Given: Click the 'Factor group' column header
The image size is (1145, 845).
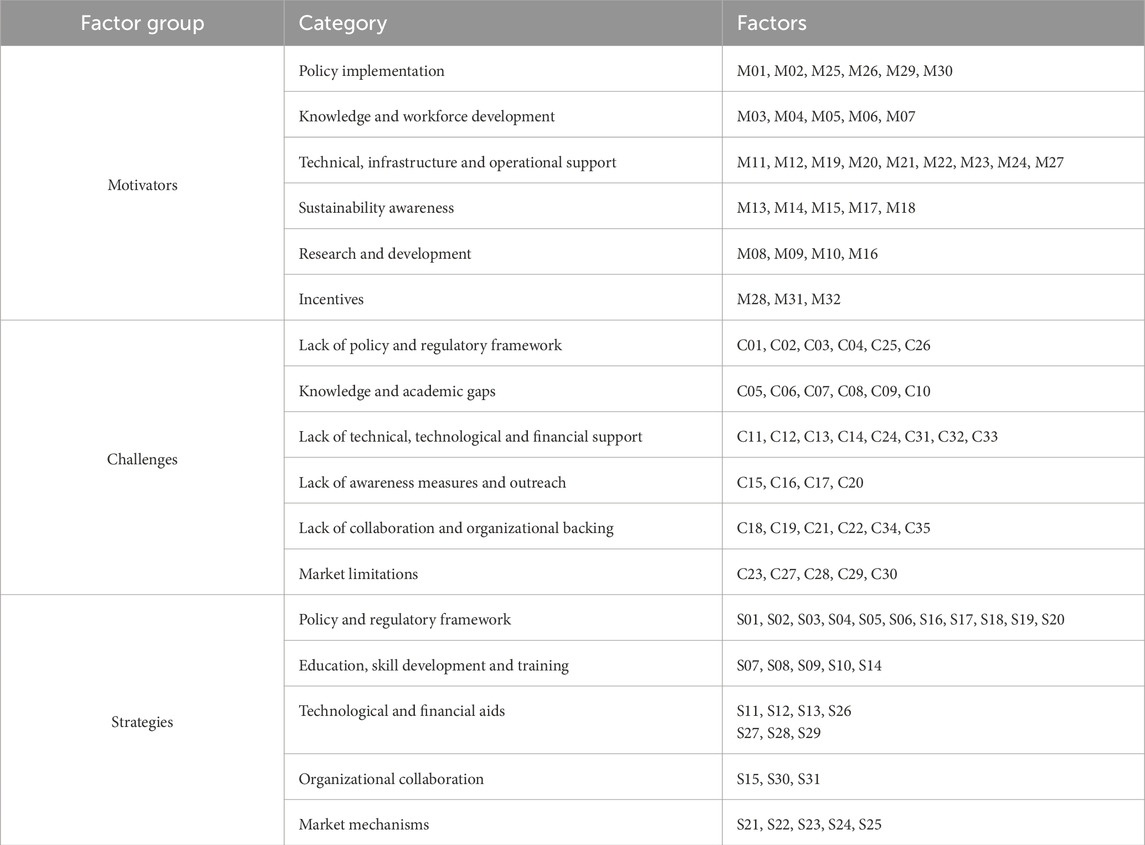Looking at the screenshot, I should coord(142,23).
